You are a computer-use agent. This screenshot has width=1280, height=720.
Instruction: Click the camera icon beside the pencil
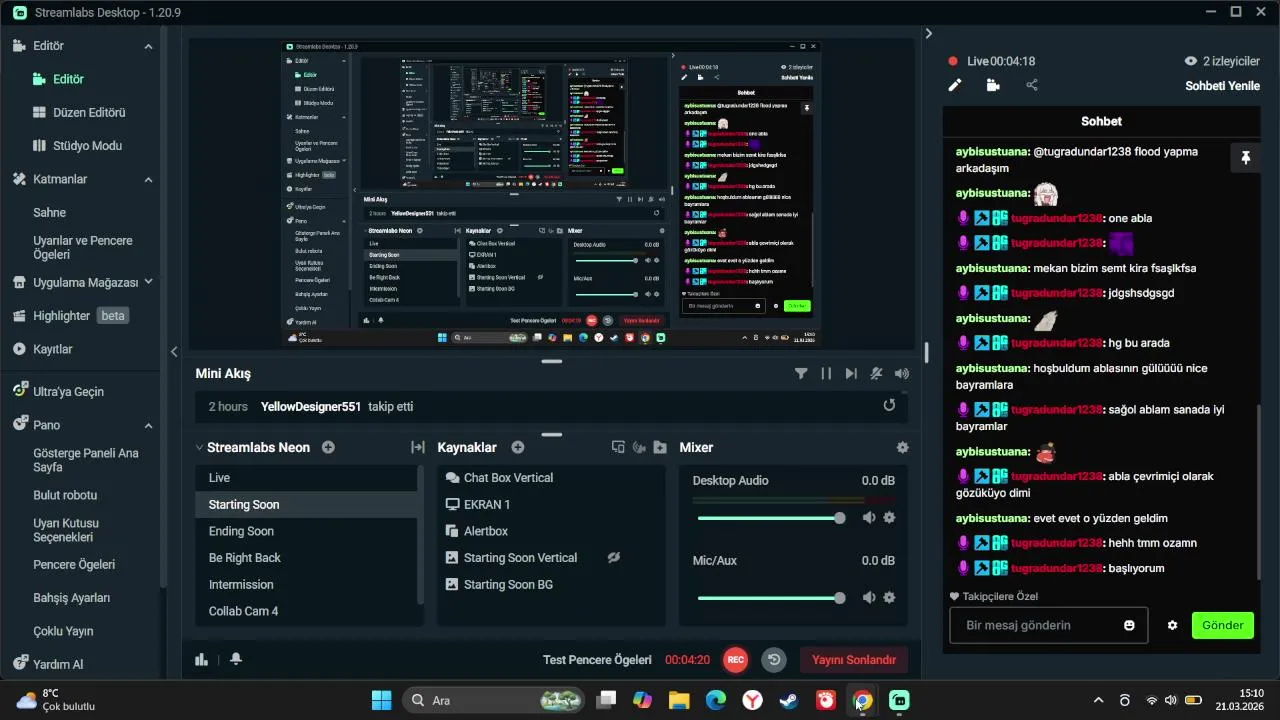pyautogui.click(x=993, y=86)
